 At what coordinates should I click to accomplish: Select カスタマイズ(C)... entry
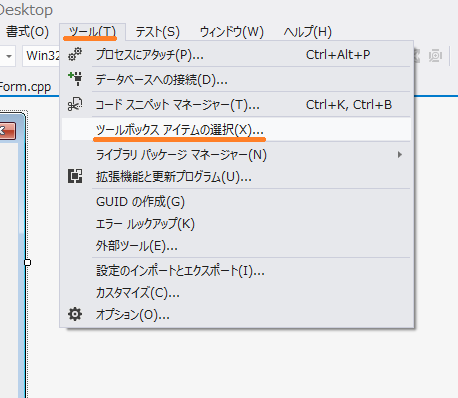(x=236, y=293)
